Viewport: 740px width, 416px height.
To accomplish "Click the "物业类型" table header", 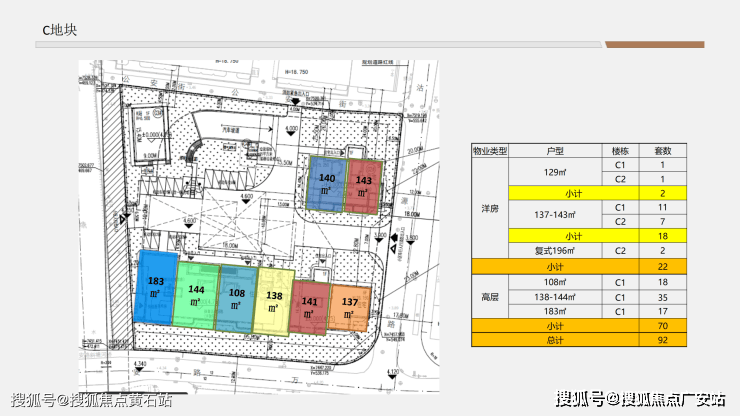I will (x=490, y=151).
